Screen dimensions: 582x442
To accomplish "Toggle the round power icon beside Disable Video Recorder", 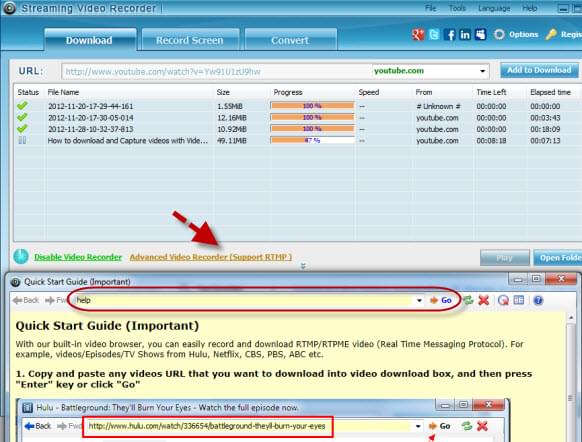I will [21, 256].
